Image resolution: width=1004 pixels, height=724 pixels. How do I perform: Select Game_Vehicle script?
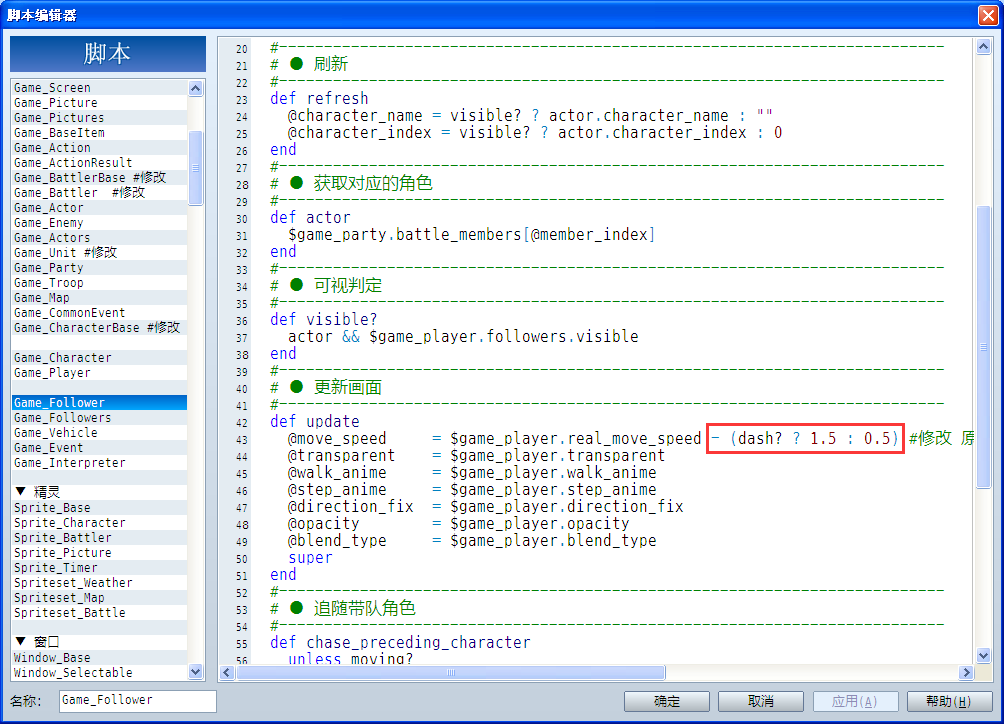point(99,433)
